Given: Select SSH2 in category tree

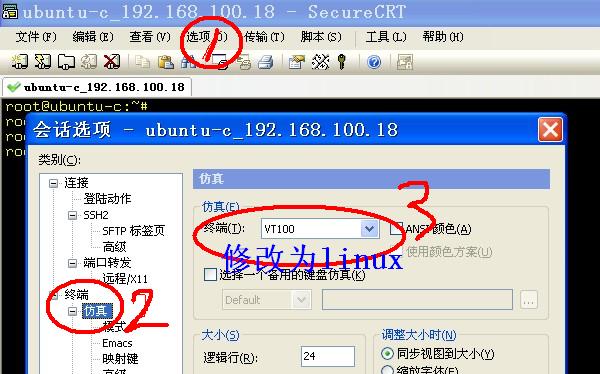Looking at the screenshot, I should [96, 215].
